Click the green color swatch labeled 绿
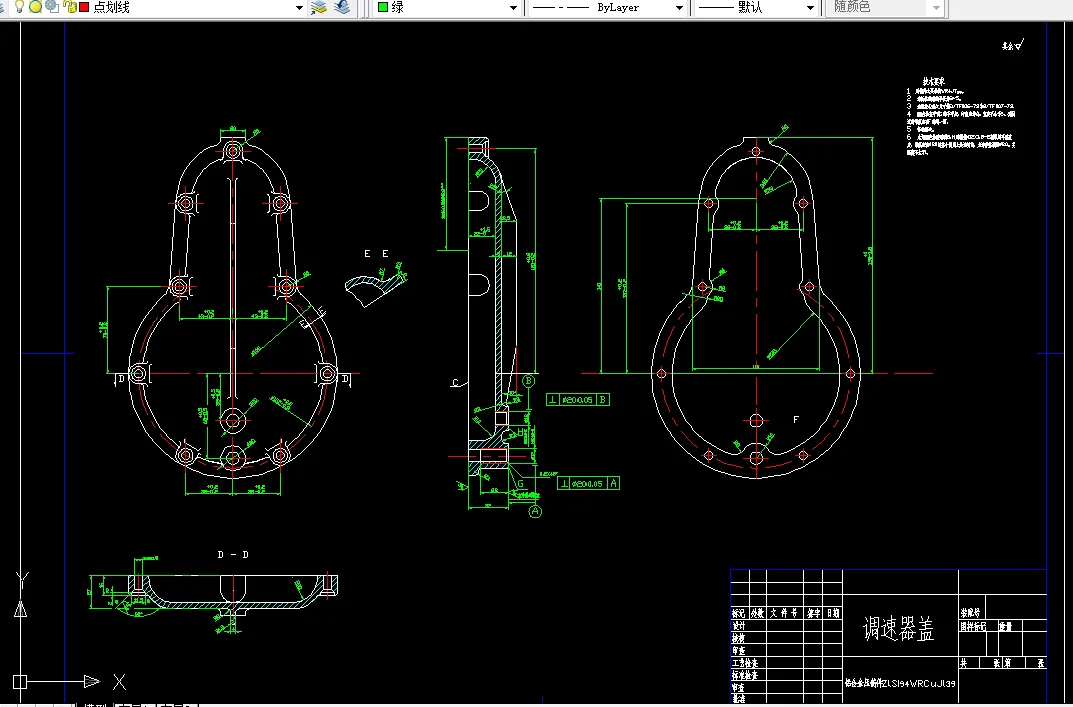 point(383,7)
